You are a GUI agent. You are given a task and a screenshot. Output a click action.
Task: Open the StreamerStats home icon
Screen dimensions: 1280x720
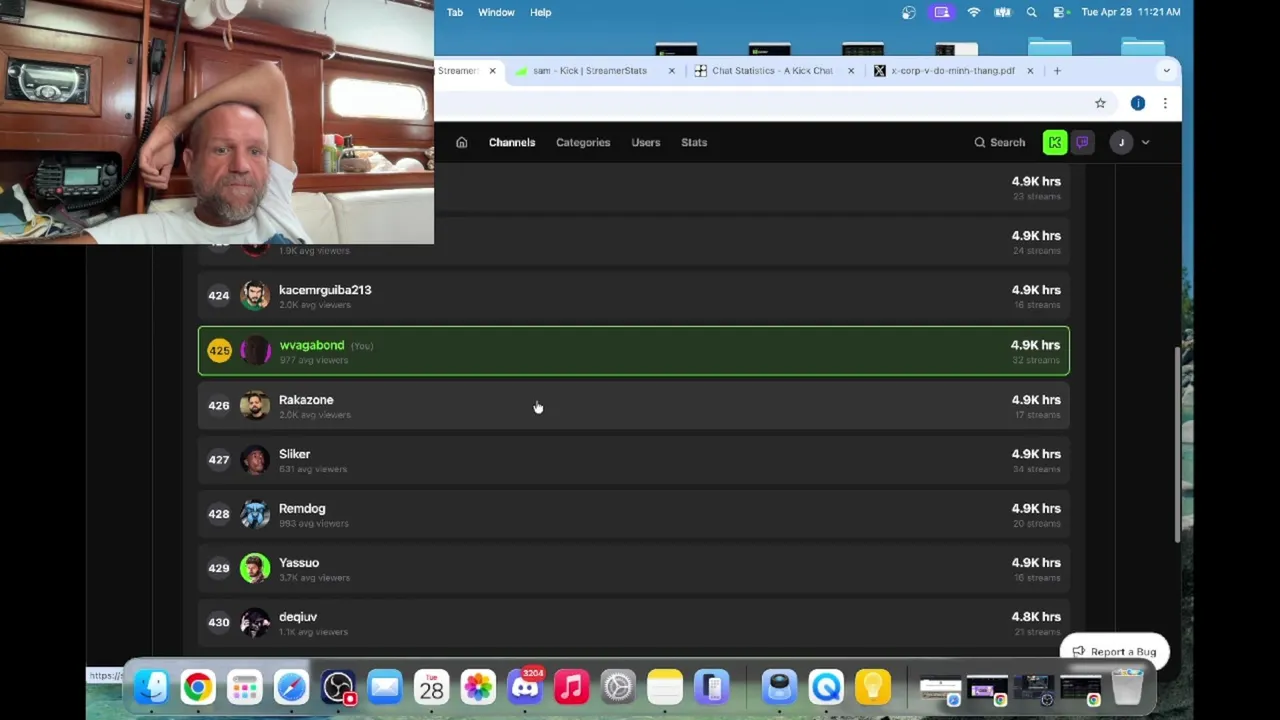click(x=461, y=142)
